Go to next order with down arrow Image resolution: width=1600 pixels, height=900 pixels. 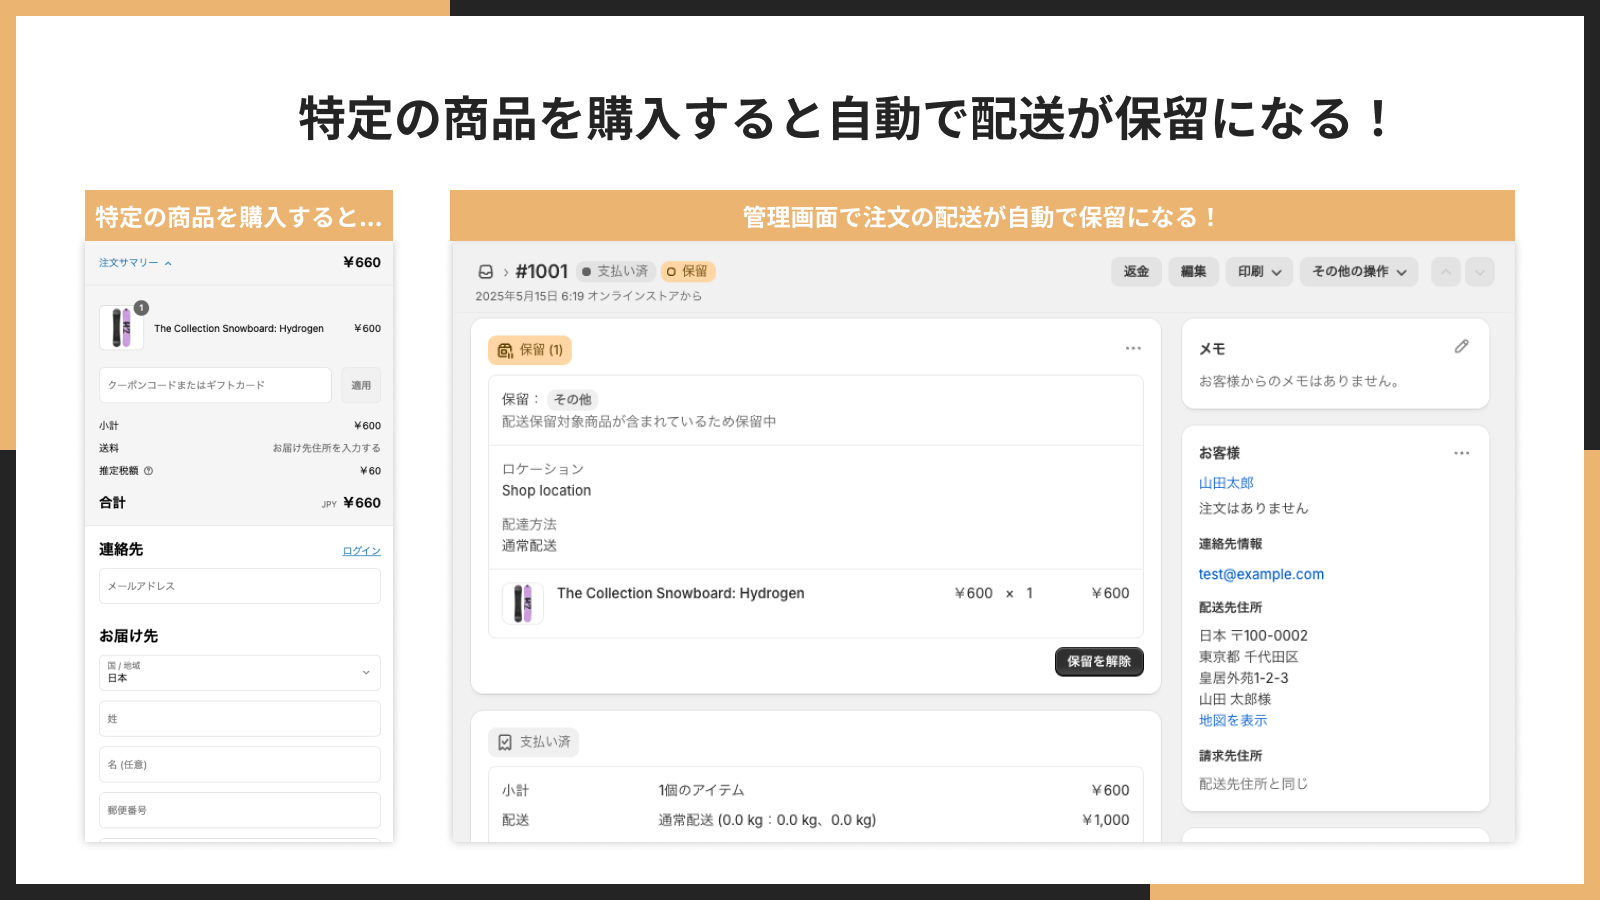tap(1480, 272)
